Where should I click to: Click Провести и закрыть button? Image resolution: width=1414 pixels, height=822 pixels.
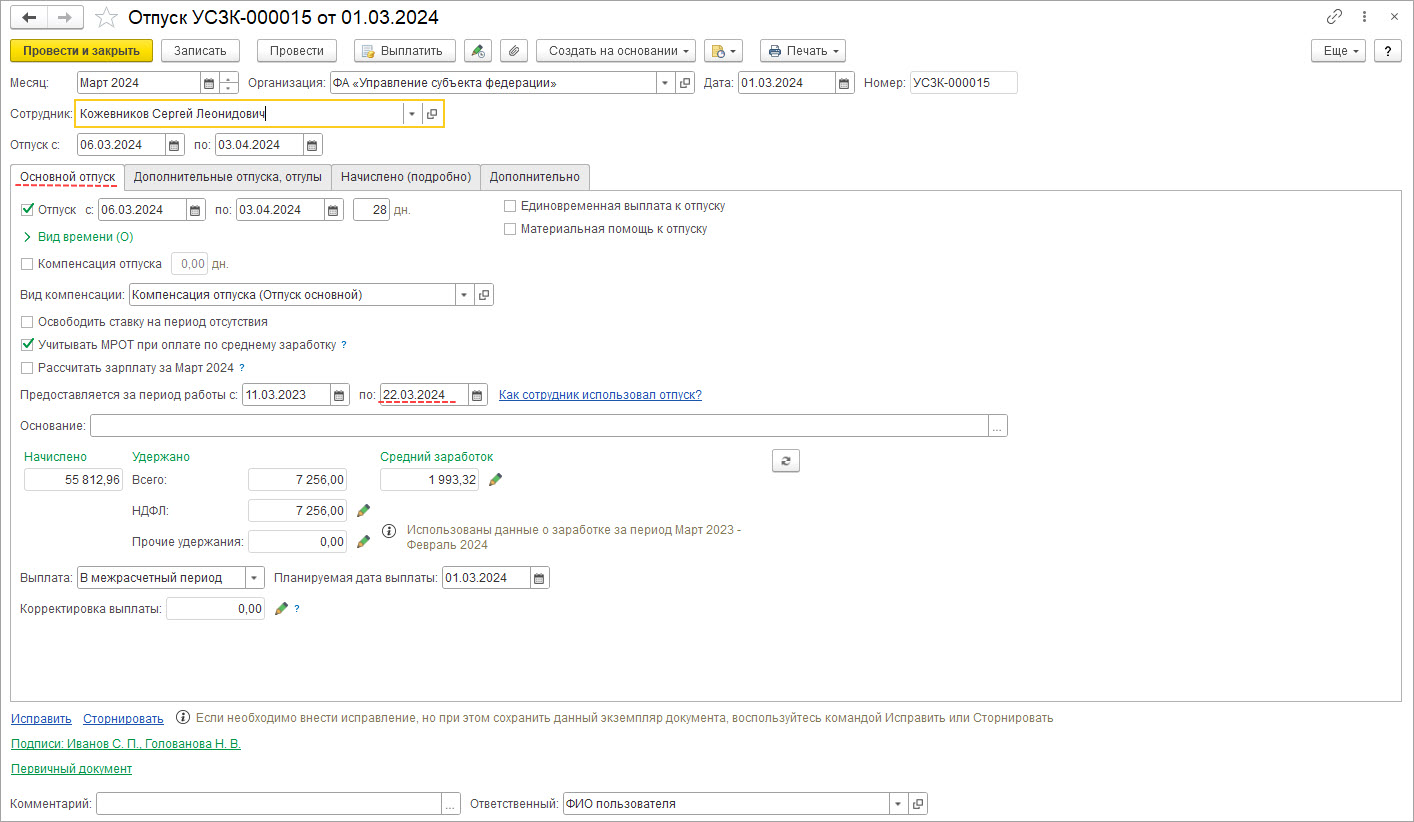(x=81, y=51)
